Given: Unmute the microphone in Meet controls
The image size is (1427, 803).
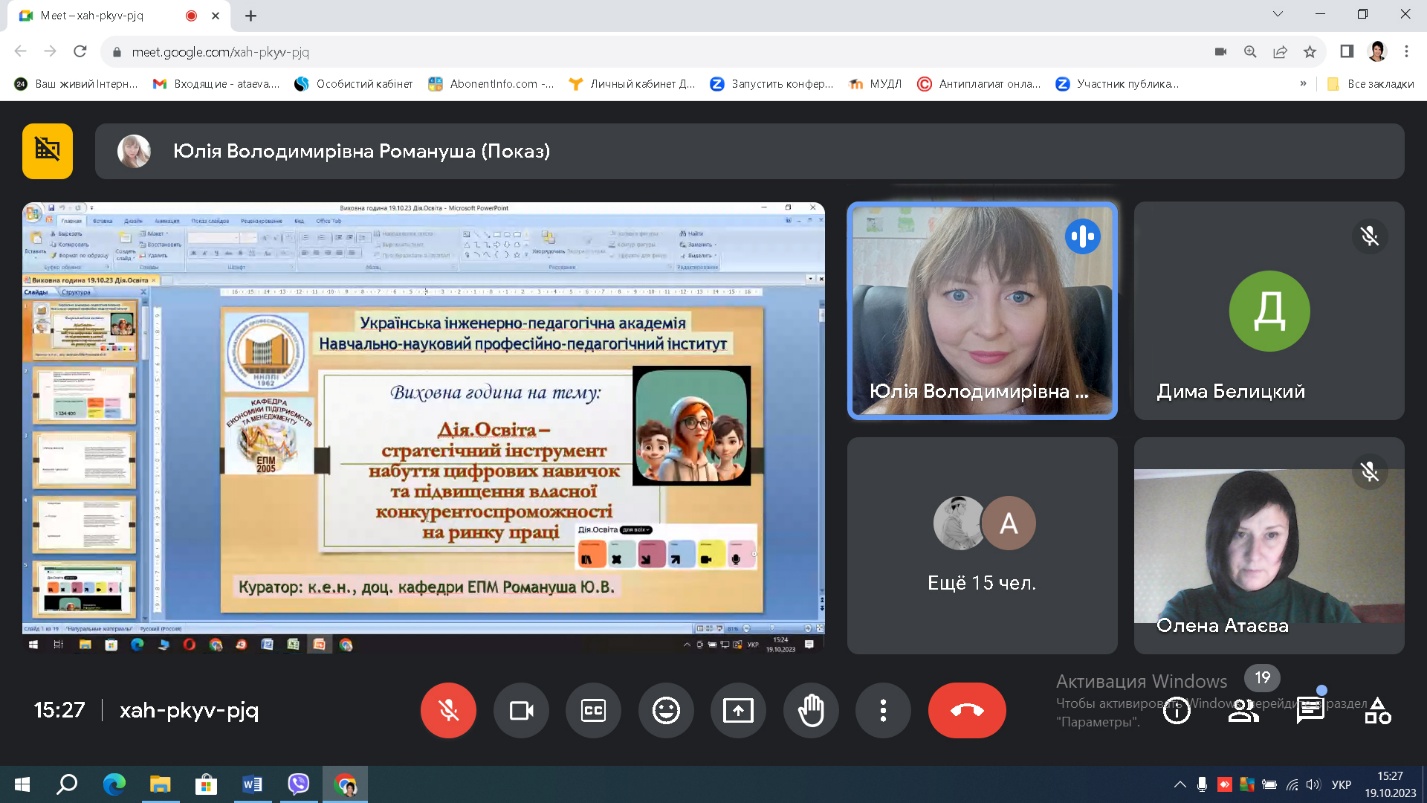Looking at the screenshot, I should pyautogui.click(x=448, y=710).
